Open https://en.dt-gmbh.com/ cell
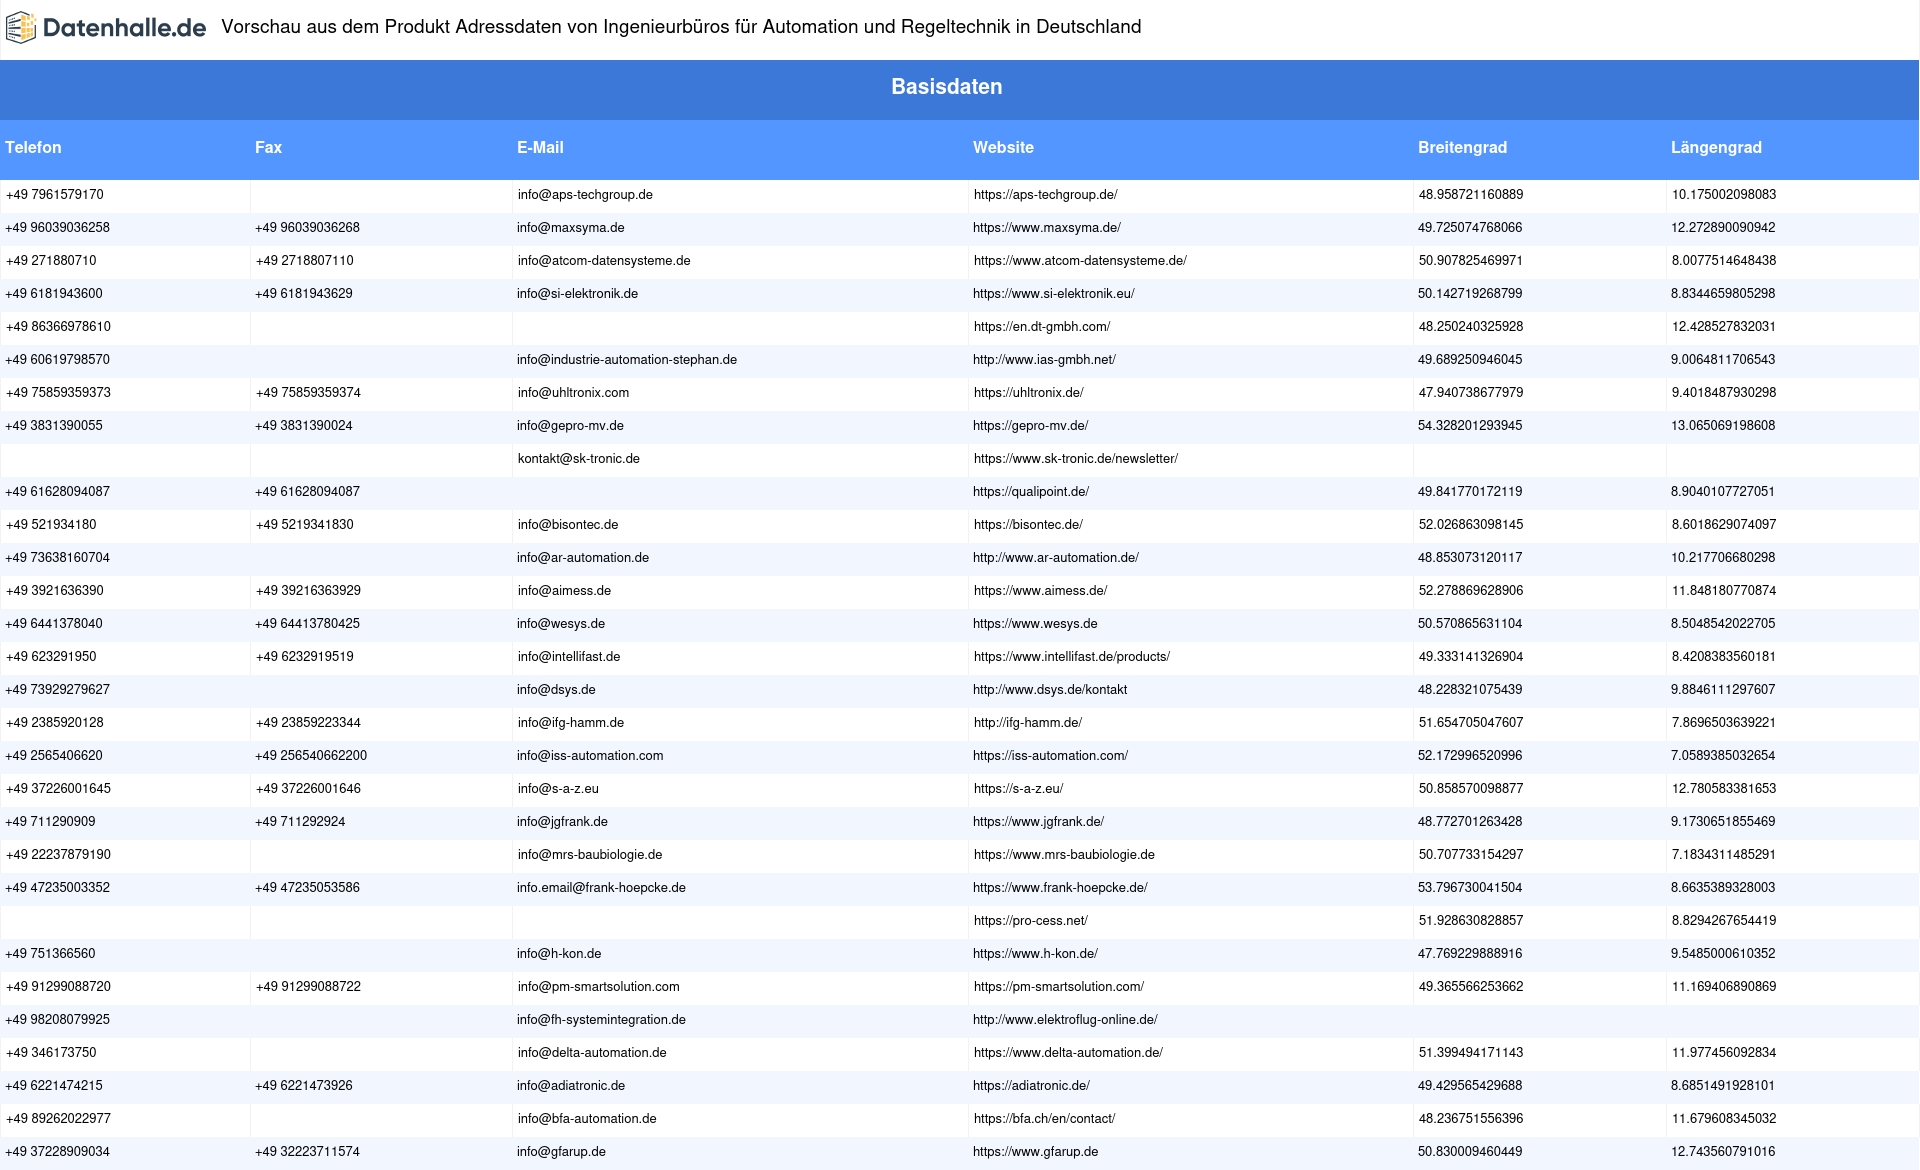1920x1170 pixels. click(1042, 327)
